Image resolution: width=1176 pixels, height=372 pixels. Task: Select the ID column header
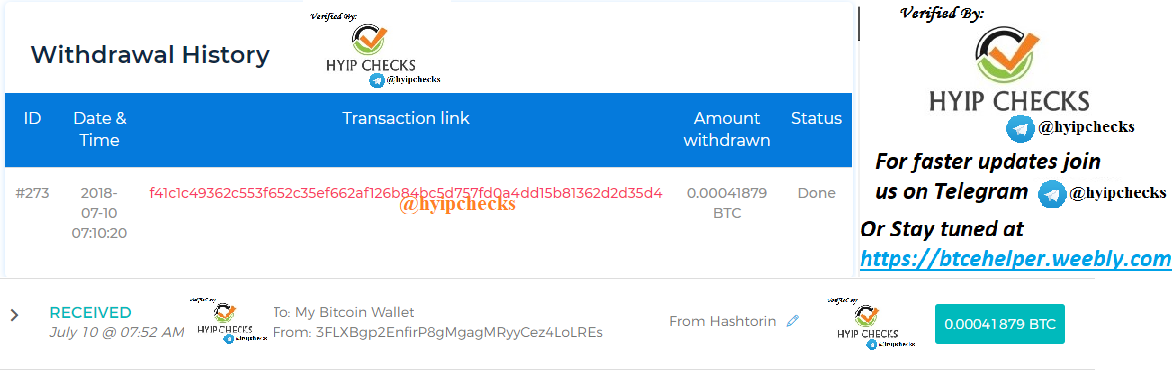click(x=32, y=118)
